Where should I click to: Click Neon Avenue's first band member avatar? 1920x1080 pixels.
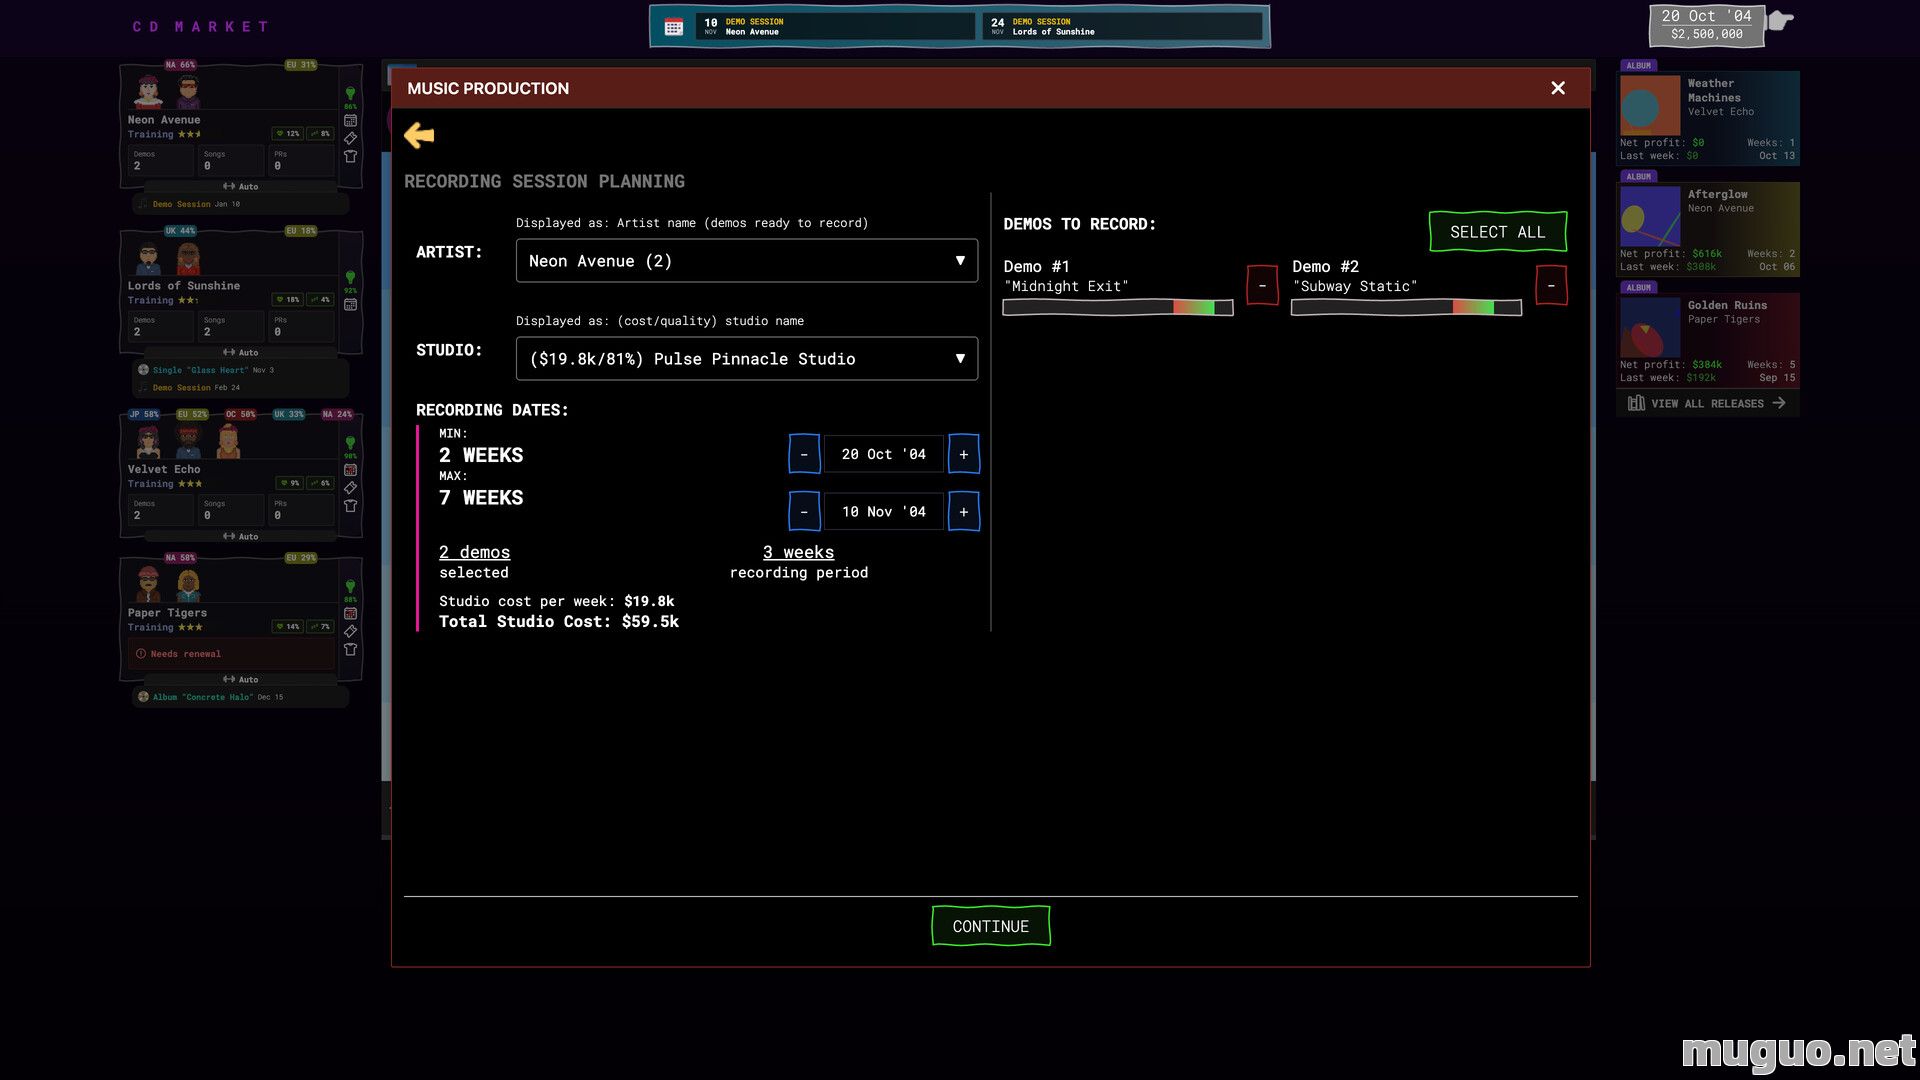pos(149,92)
